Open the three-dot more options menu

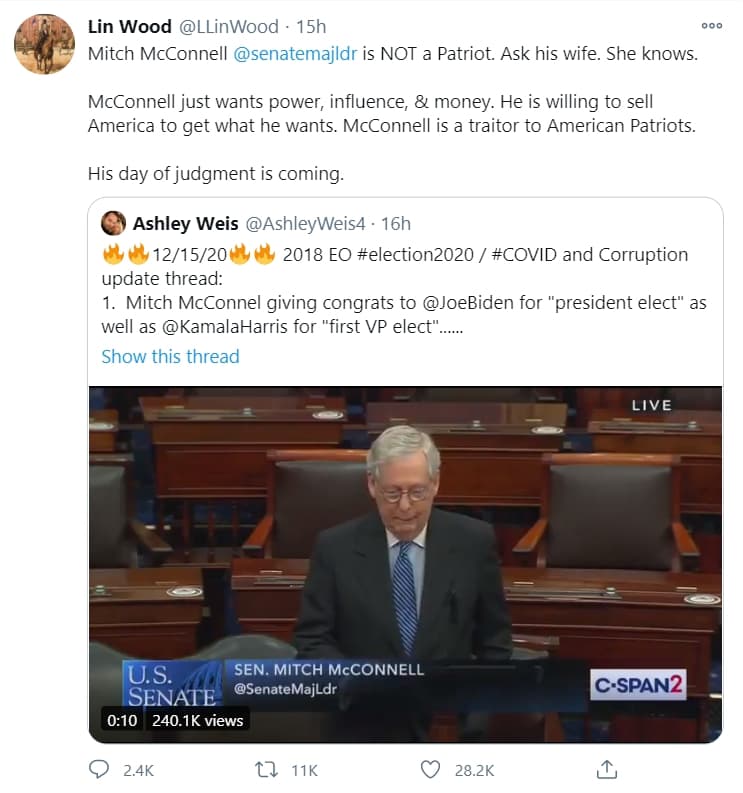(x=712, y=26)
